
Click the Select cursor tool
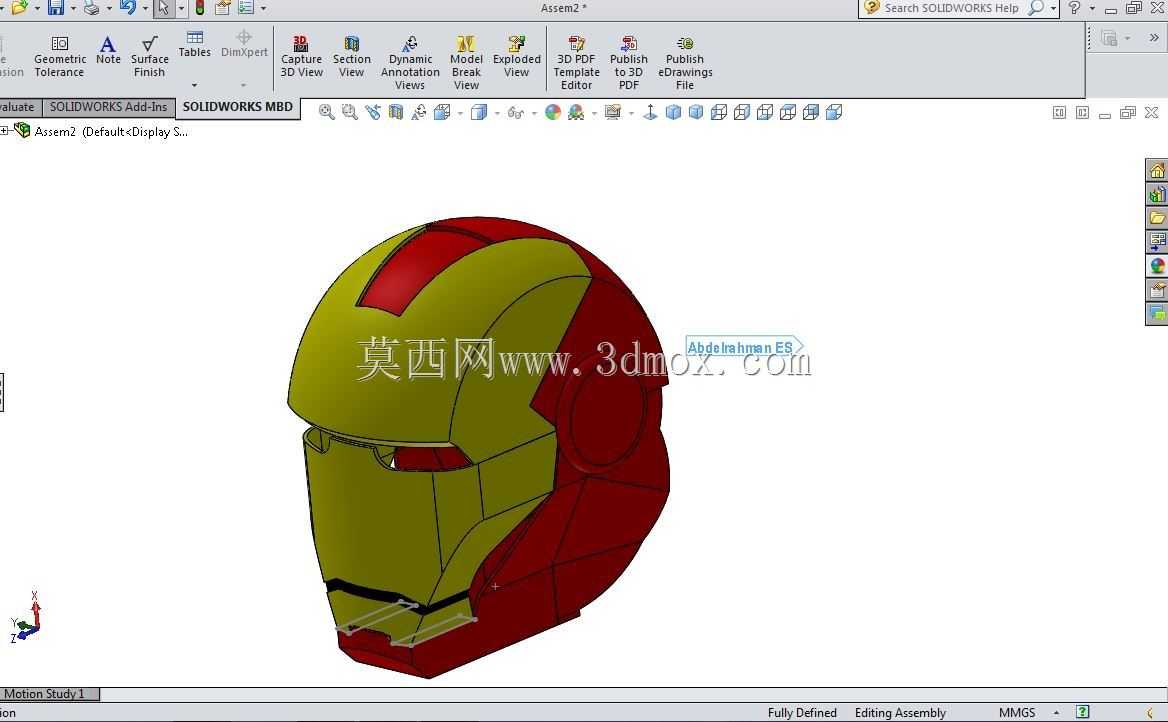click(164, 8)
